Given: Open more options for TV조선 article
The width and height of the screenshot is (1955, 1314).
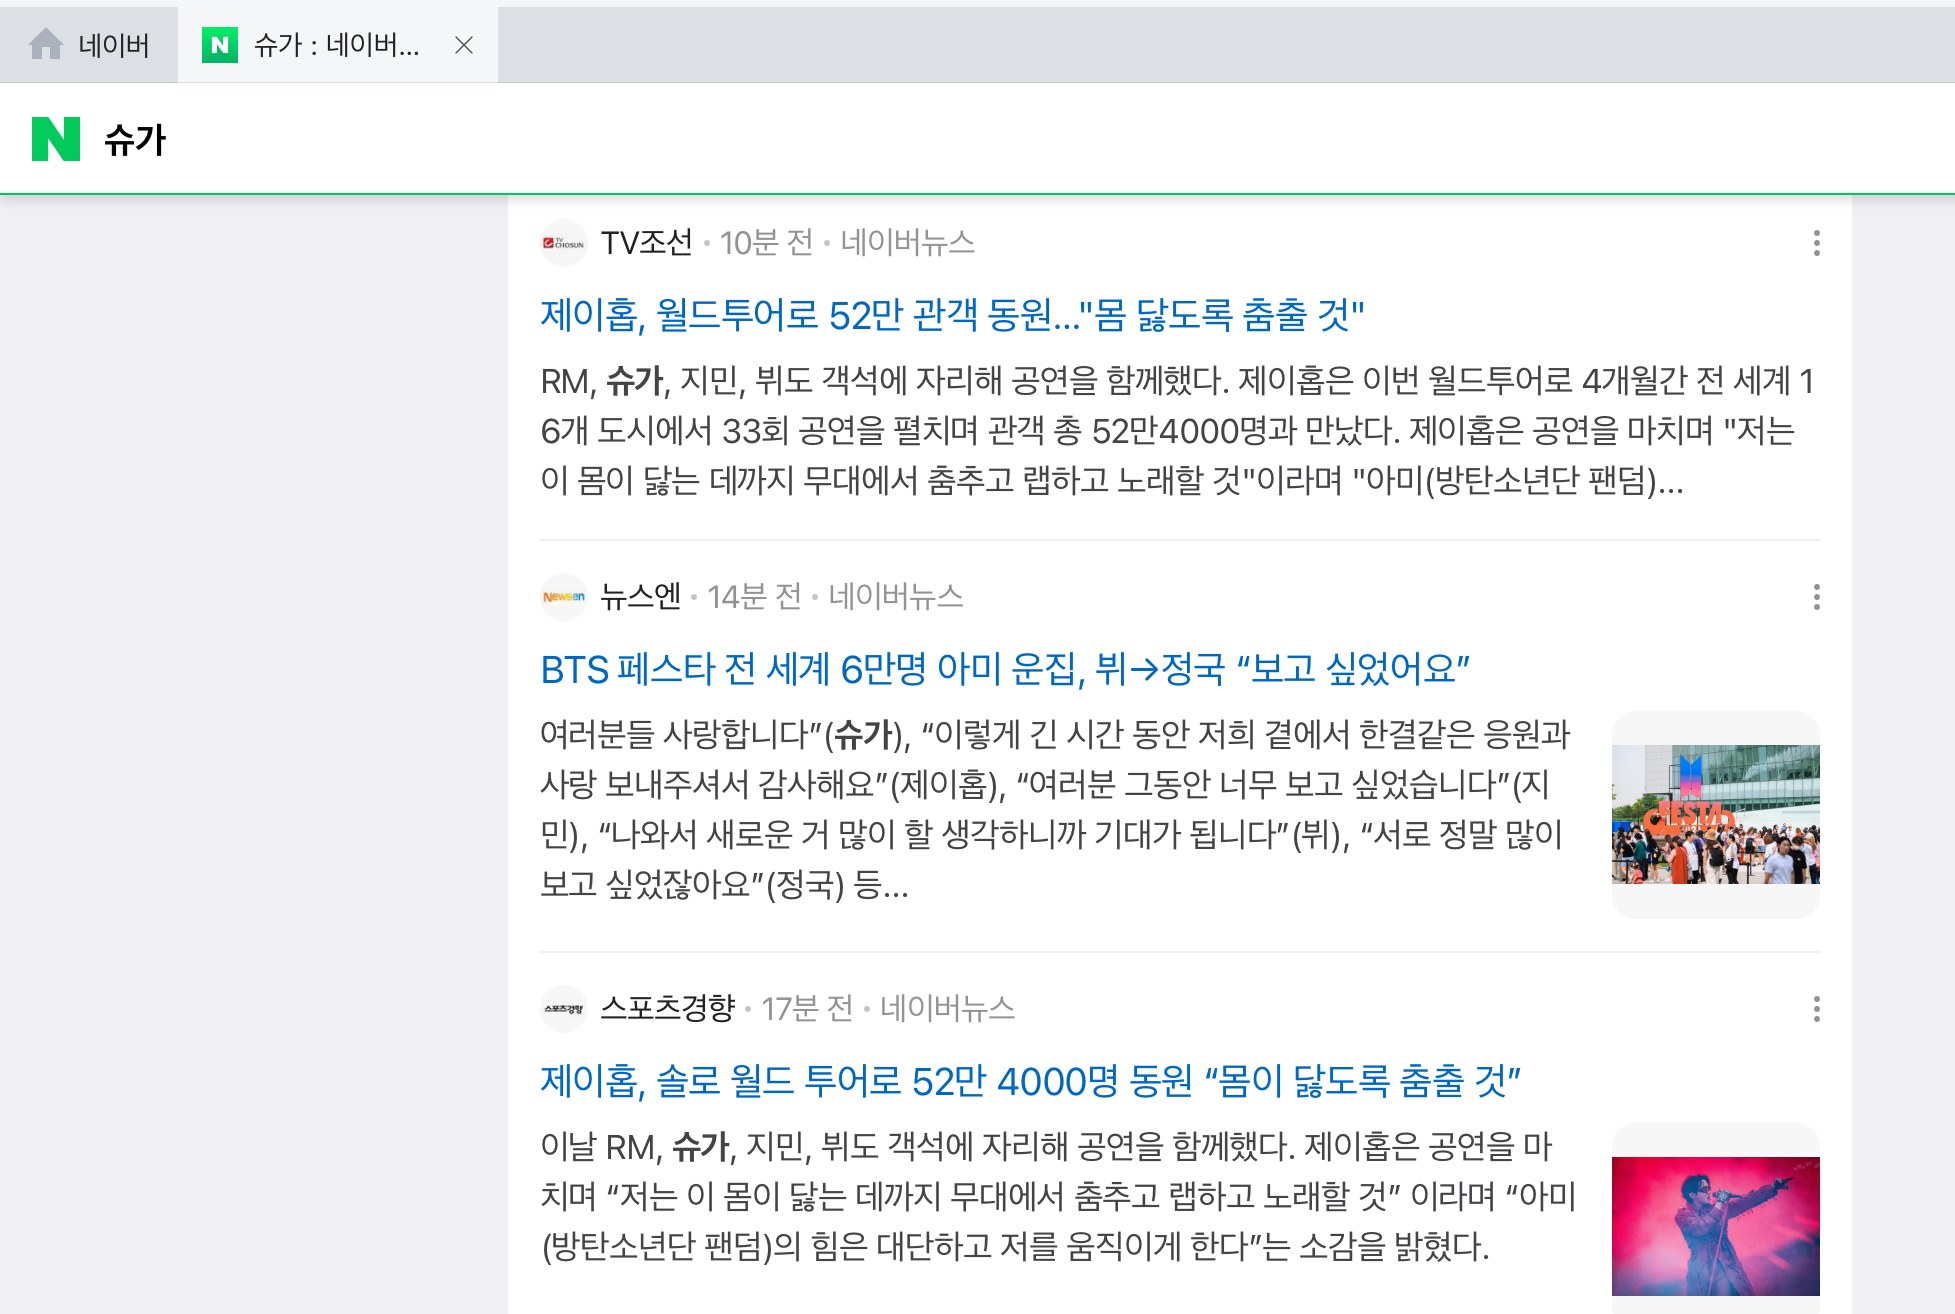Looking at the screenshot, I should pos(1816,243).
